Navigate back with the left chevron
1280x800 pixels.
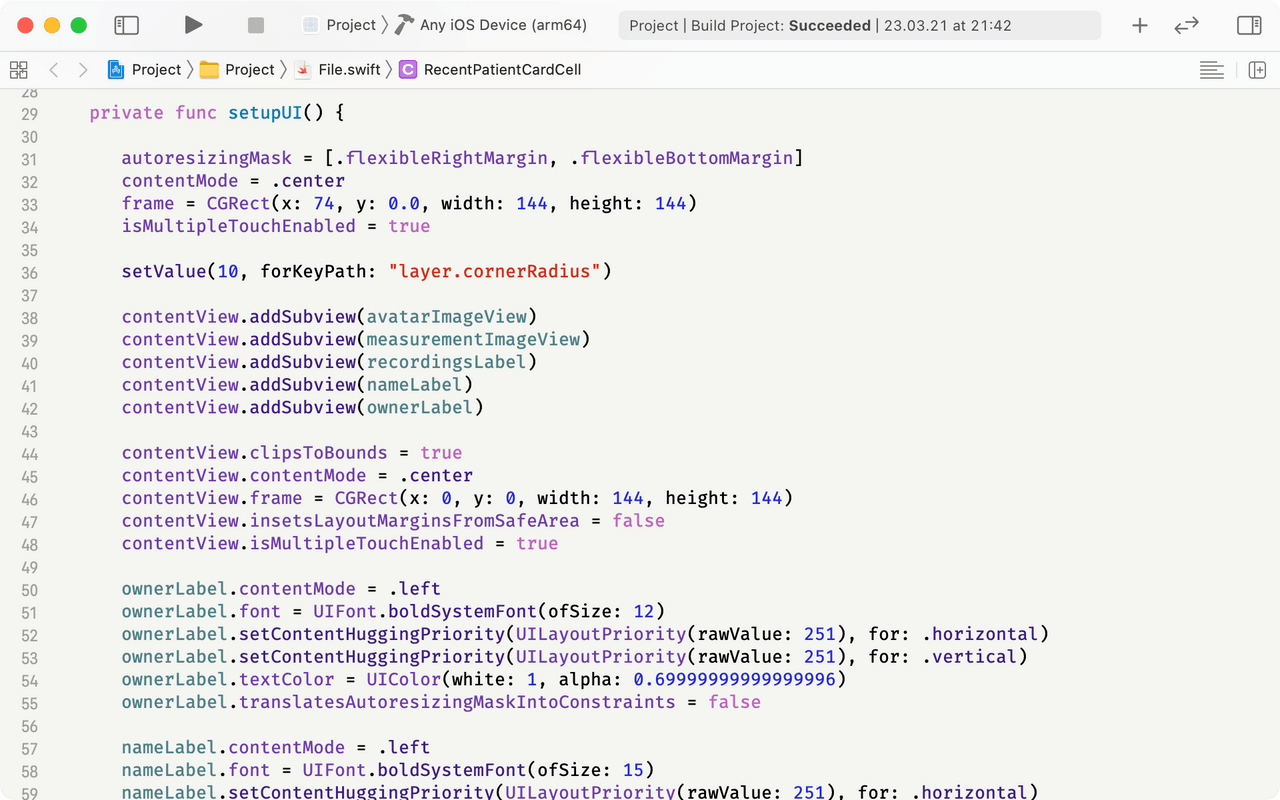click(53, 69)
